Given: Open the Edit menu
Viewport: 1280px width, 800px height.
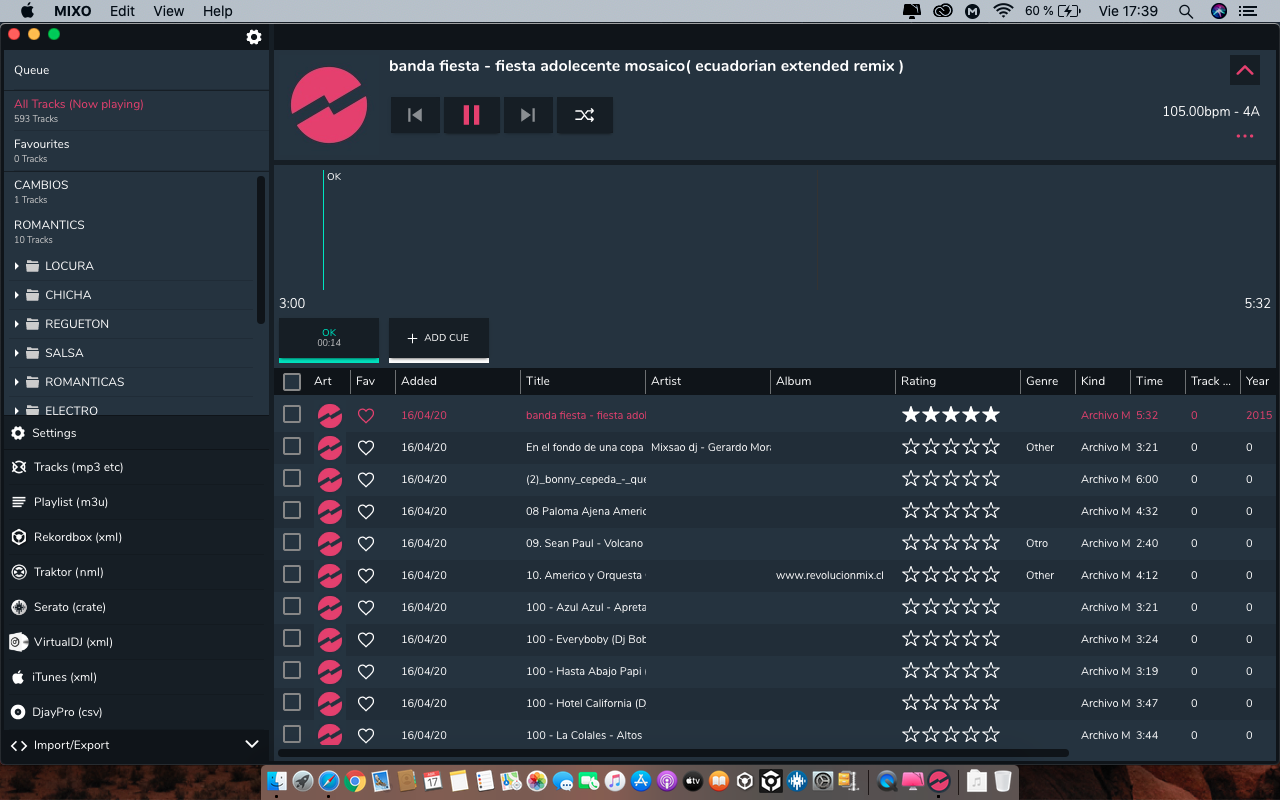Looking at the screenshot, I should 122,11.
